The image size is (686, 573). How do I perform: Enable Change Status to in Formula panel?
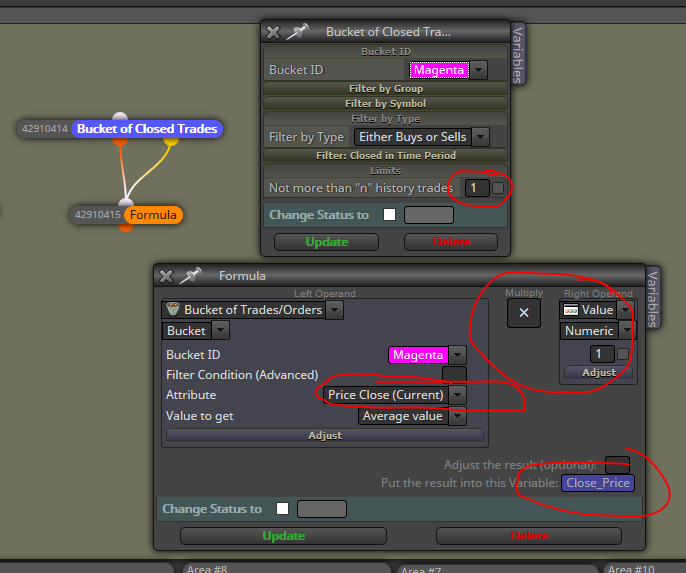click(x=283, y=509)
